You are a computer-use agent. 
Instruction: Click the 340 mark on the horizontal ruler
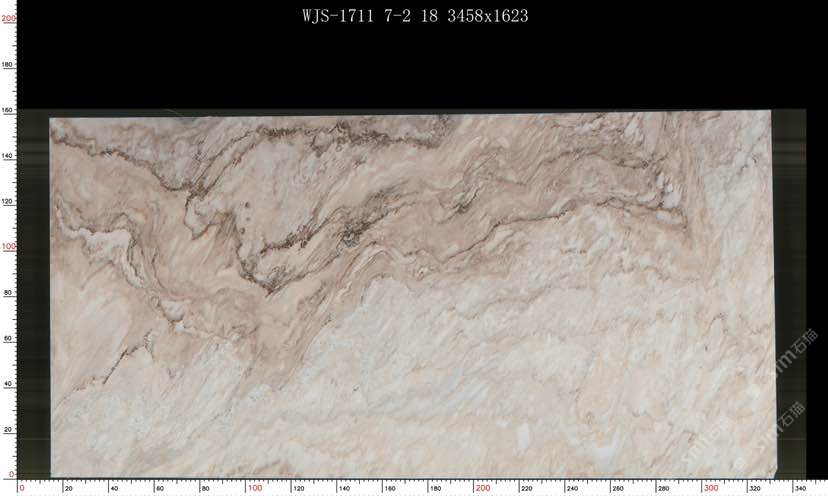[800, 488]
